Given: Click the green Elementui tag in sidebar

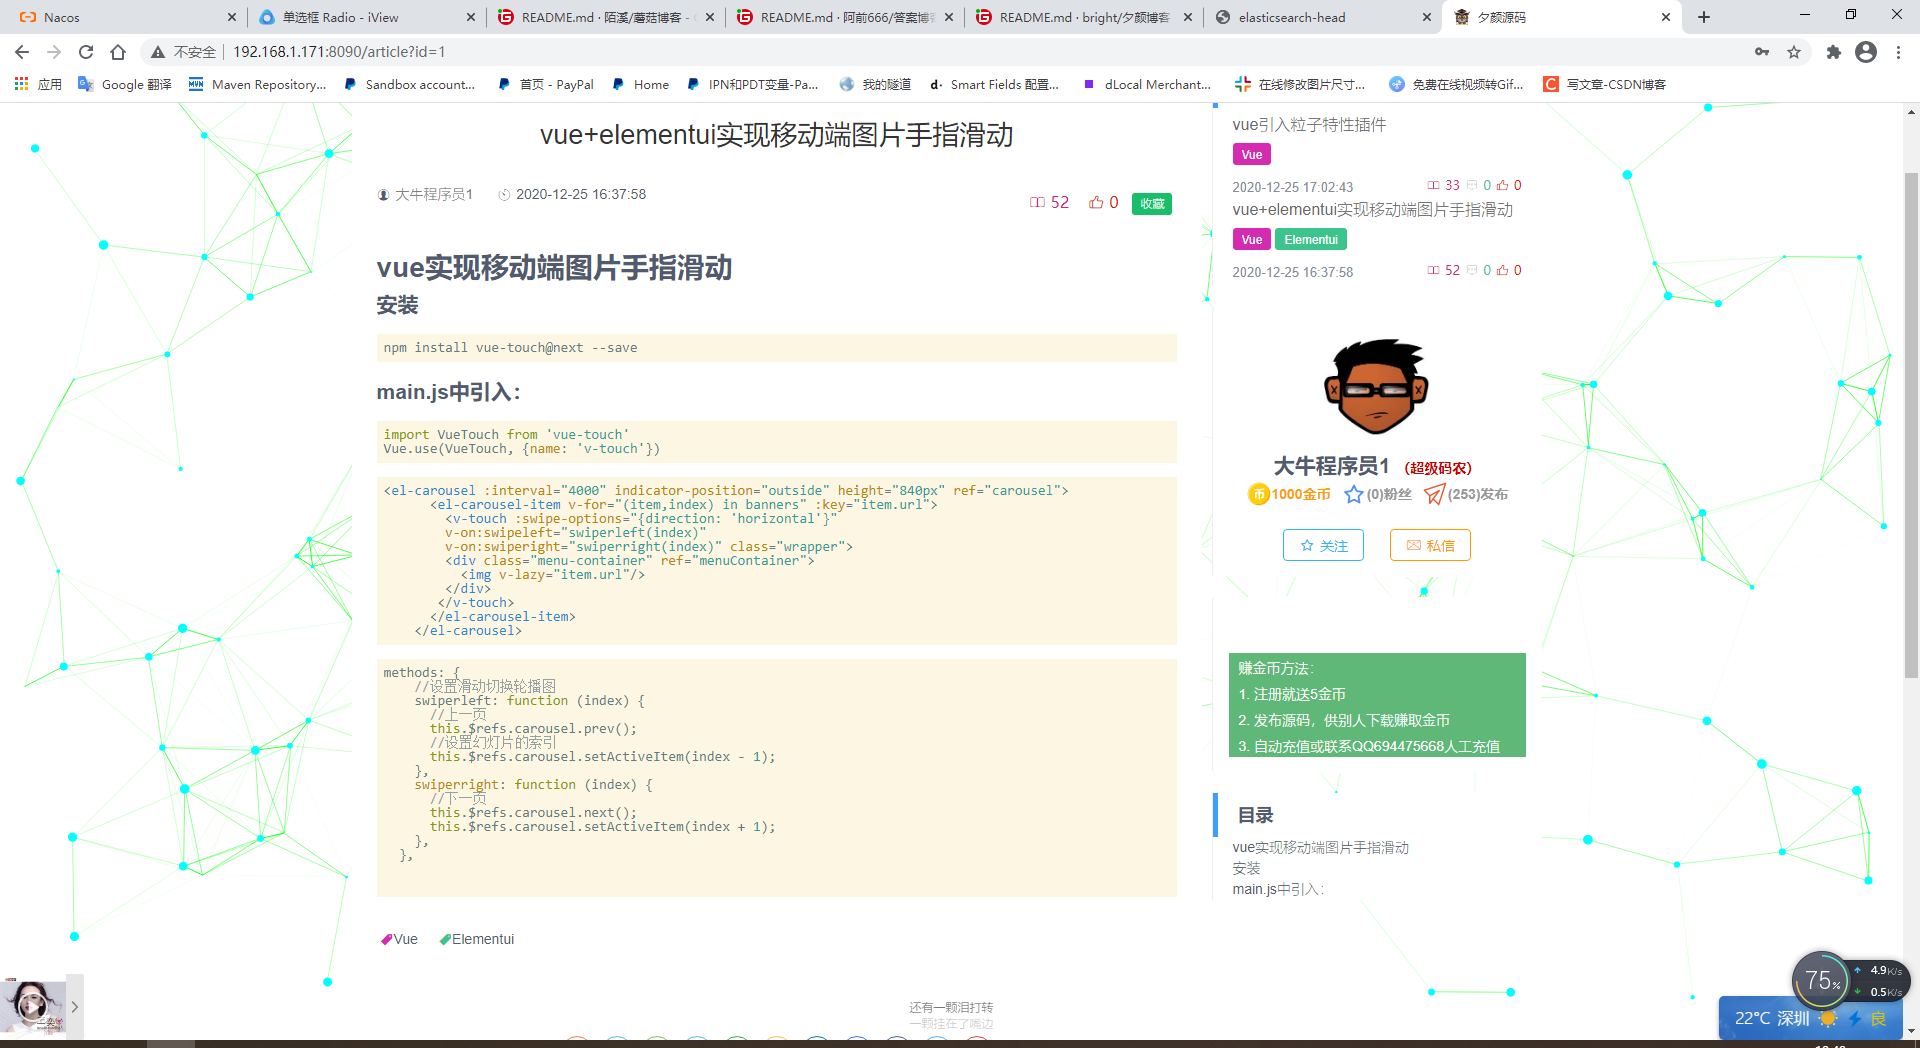Looking at the screenshot, I should click(1311, 239).
